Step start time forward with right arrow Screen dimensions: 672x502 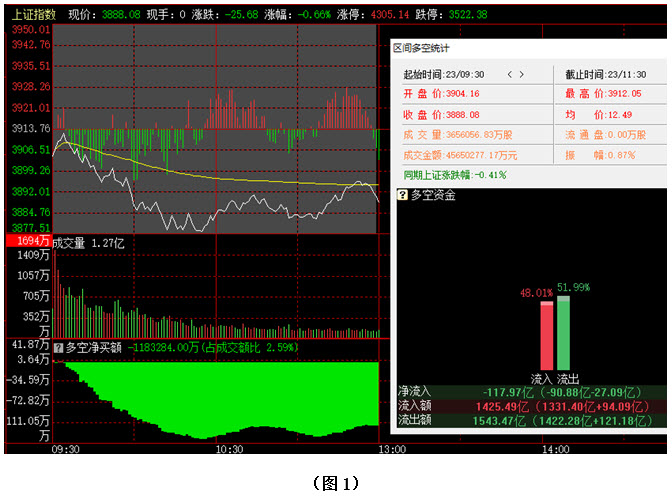point(521,74)
